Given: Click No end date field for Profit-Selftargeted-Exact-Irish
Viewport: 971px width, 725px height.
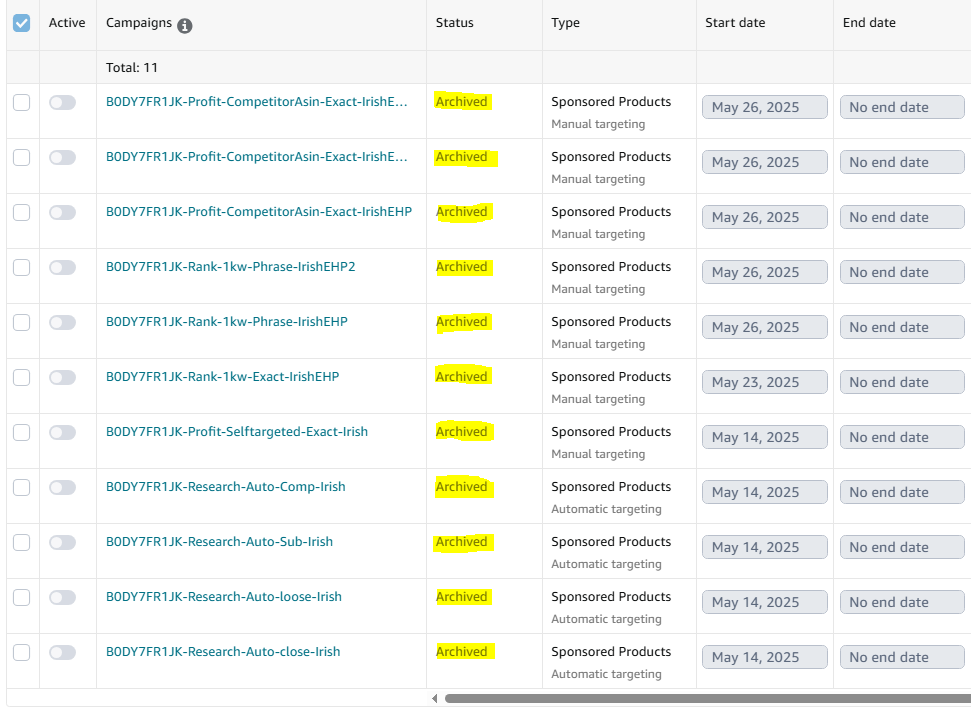Looking at the screenshot, I should coord(901,437).
